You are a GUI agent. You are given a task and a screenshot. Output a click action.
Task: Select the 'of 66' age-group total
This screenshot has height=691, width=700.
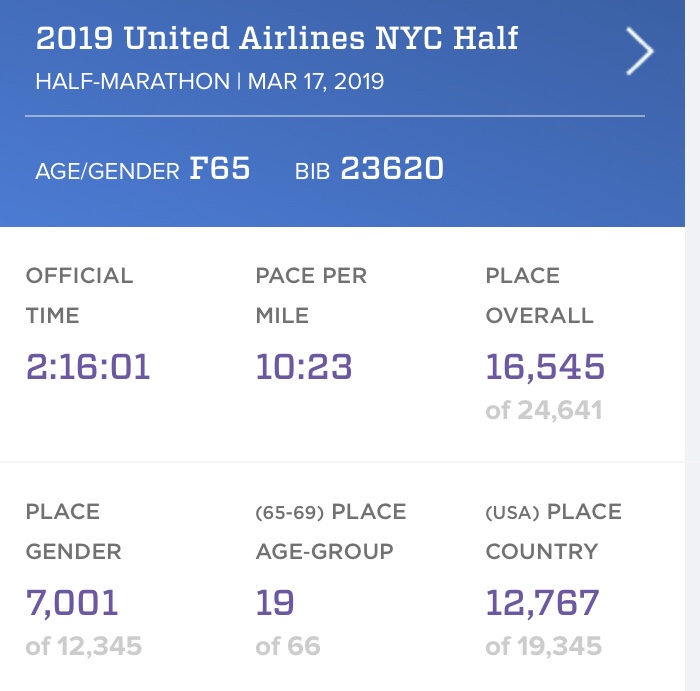(x=288, y=646)
